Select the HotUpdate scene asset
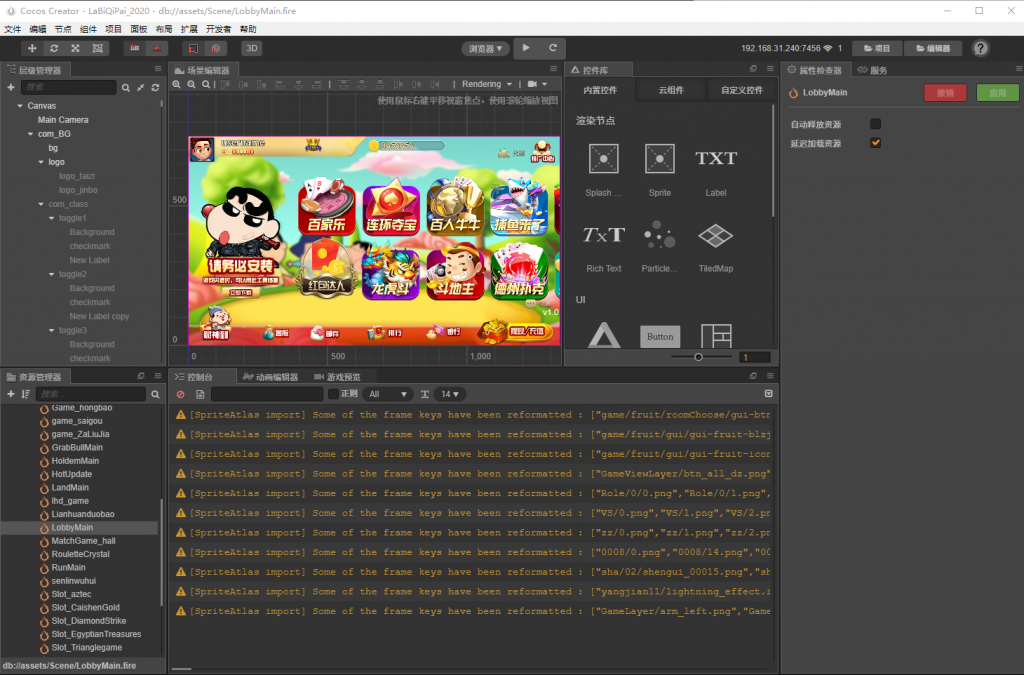 click(72, 475)
